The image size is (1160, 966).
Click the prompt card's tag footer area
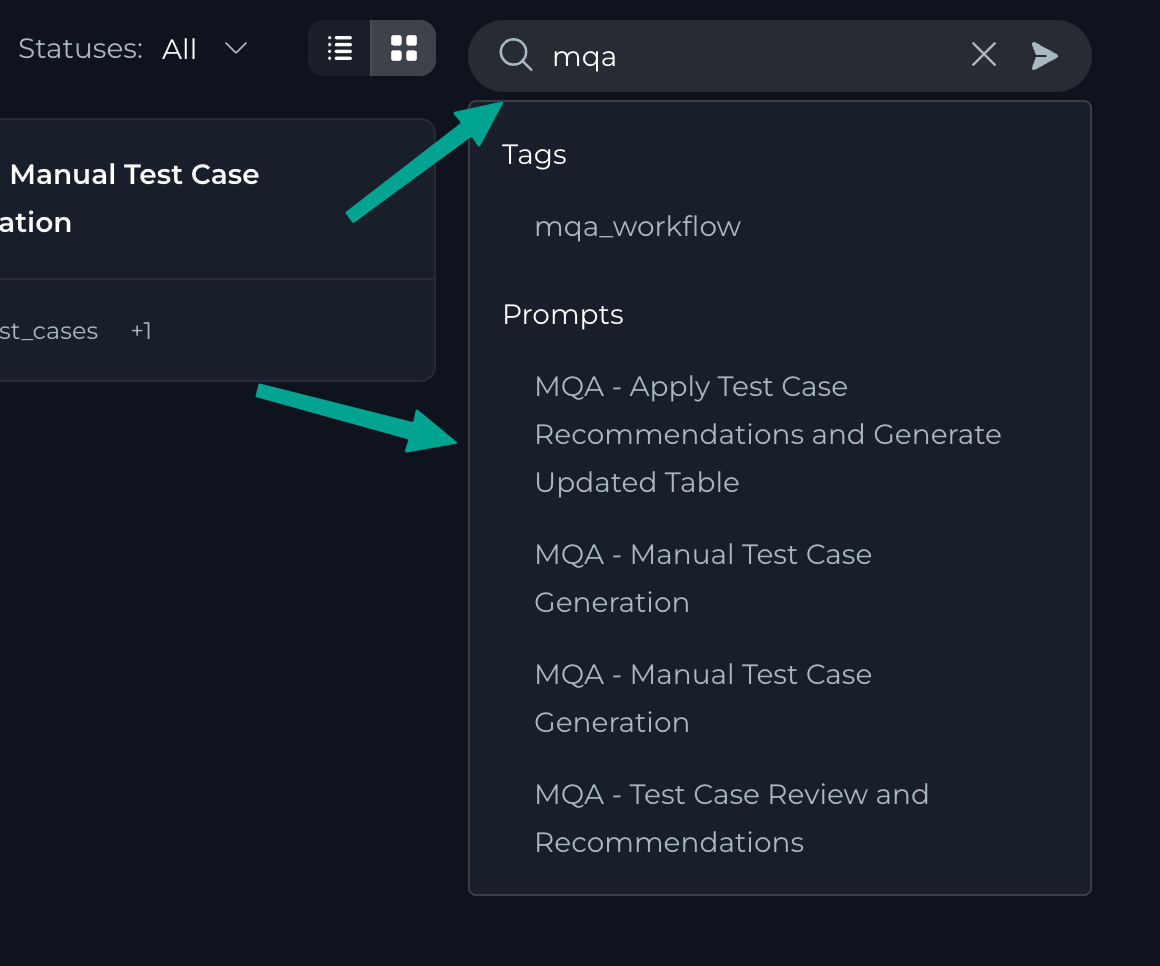(280, 331)
